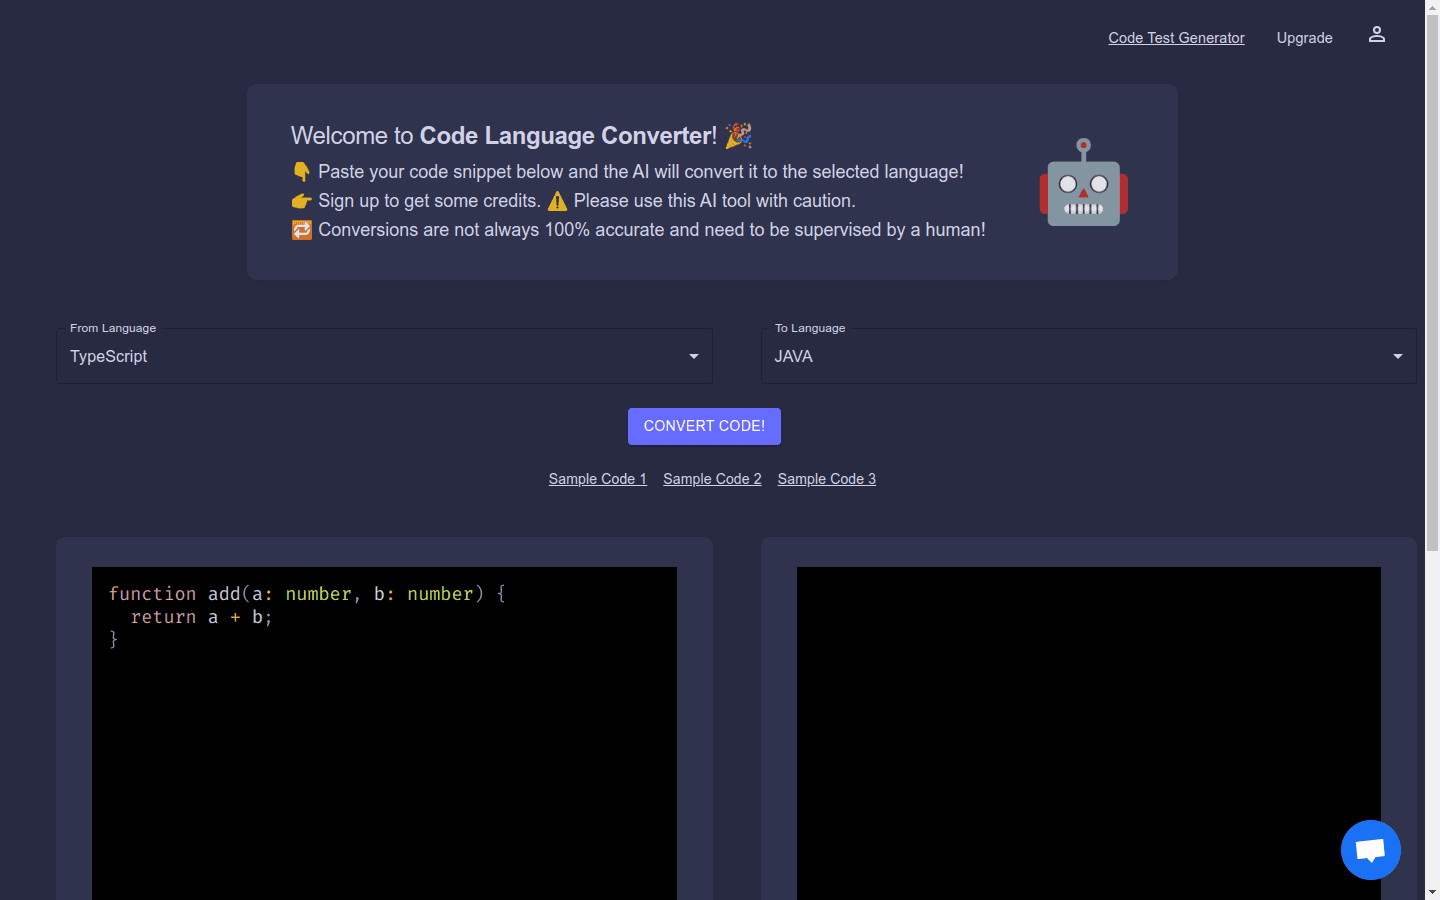This screenshot has width=1440, height=900.
Task: Click the orange repeat arrows emoji
Action: click(x=301, y=230)
